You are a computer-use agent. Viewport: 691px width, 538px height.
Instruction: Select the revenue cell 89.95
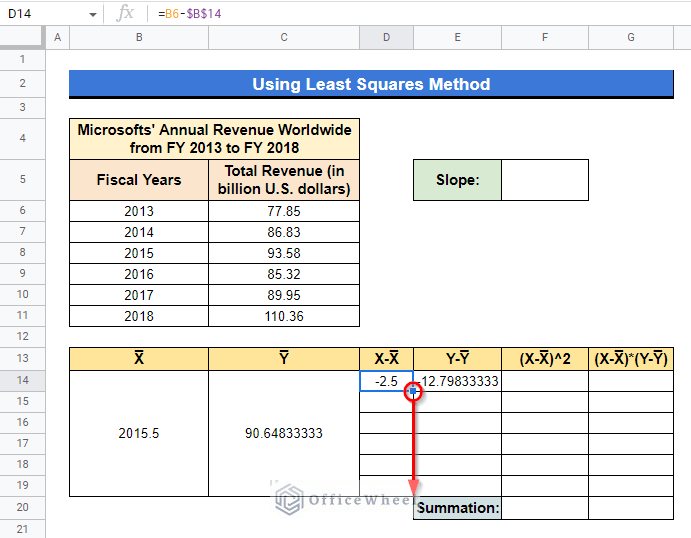pyautogui.click(x=284, y=295)
